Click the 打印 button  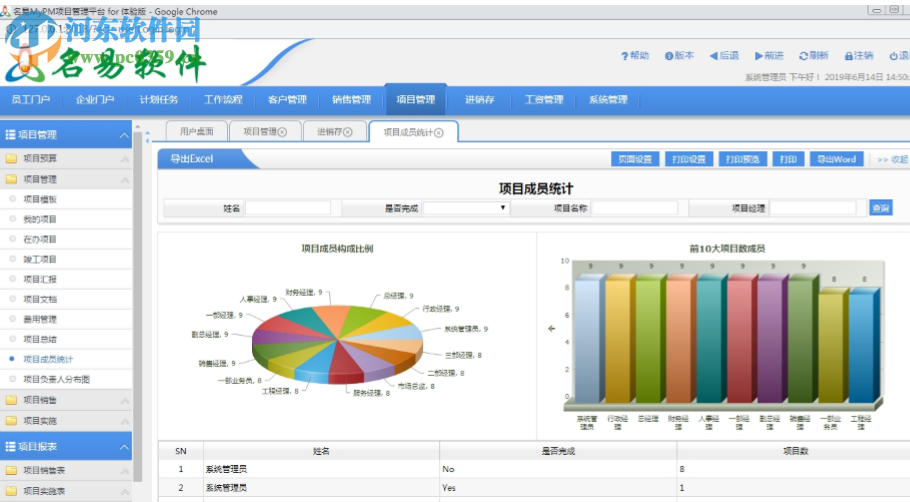(788, 159)
